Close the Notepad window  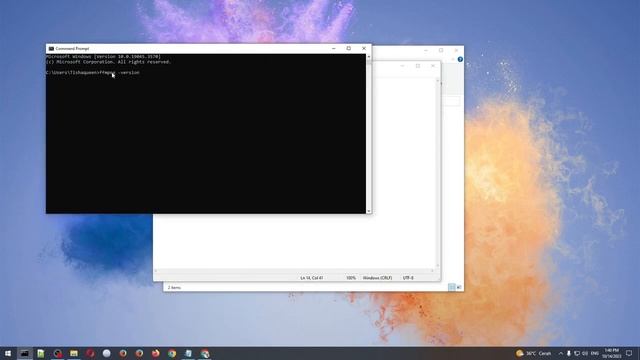433,66
